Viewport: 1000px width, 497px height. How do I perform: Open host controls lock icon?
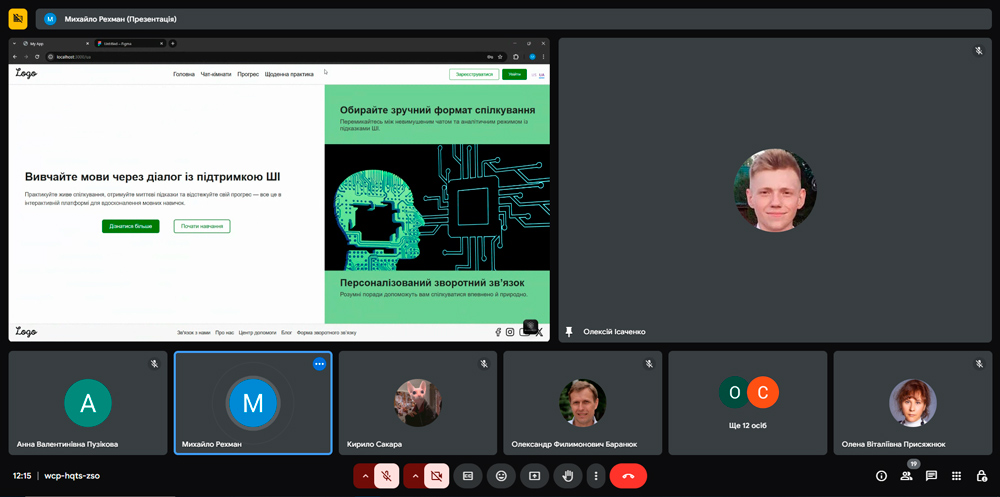[981, 476]
